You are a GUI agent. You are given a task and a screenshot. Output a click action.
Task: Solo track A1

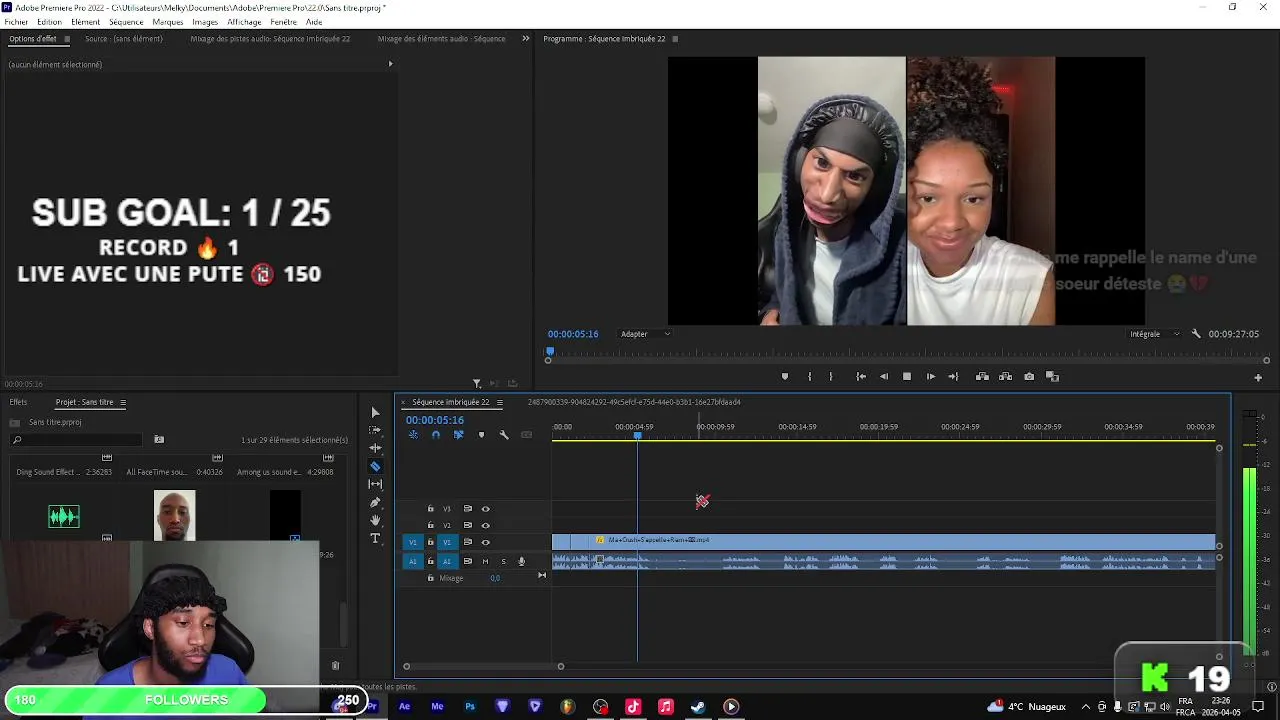(503, 561)
